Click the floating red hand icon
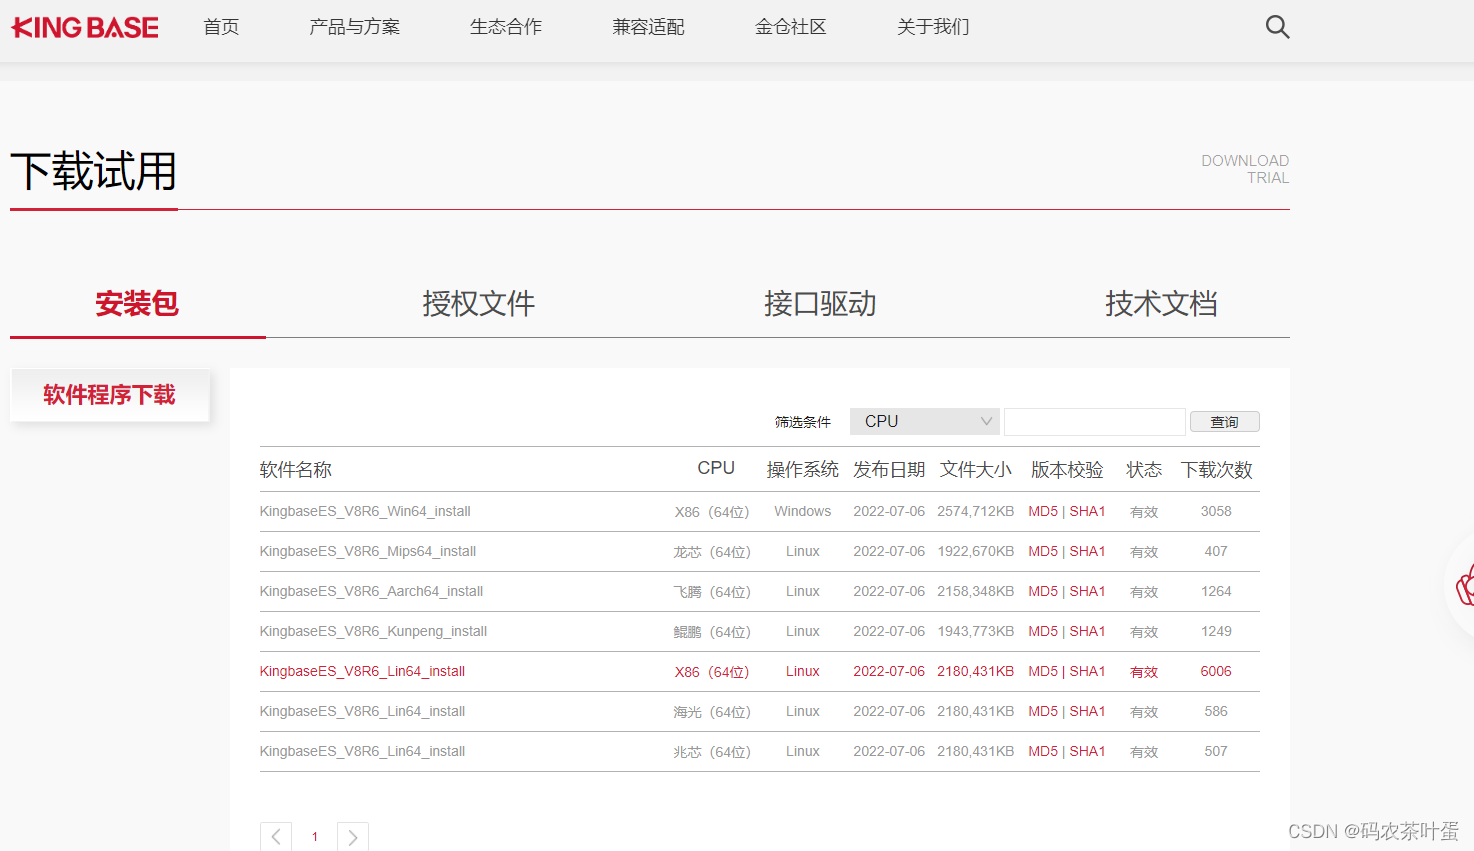 pyautogui.click(x=1464, y=585)
